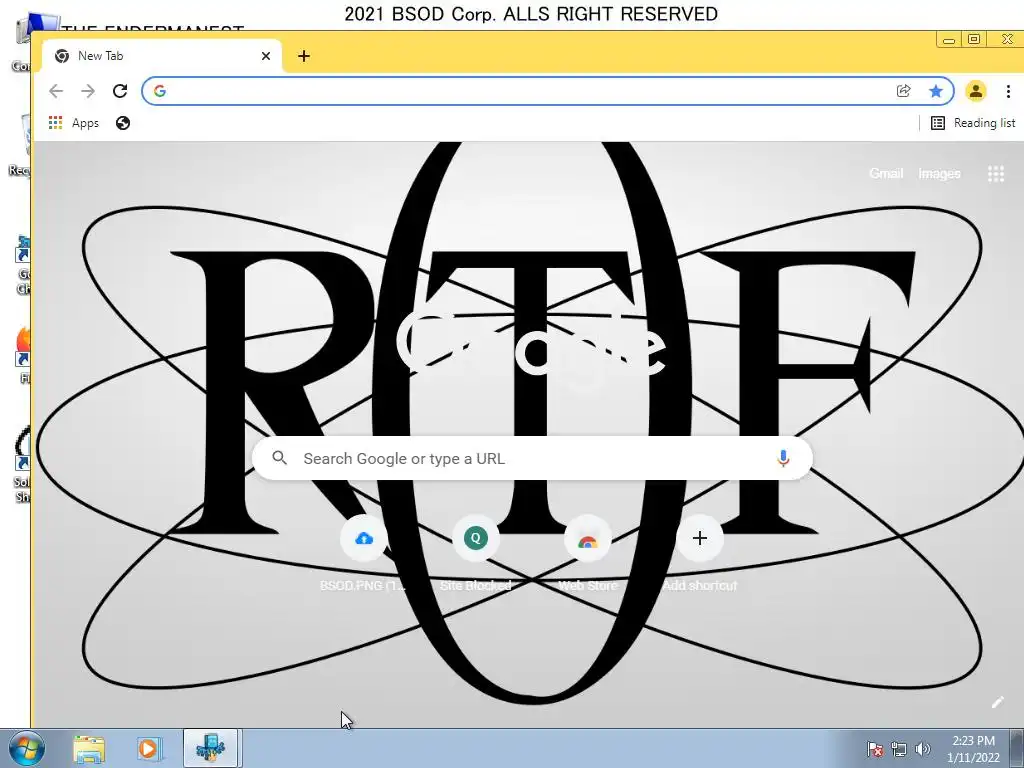The height and width of the screenshot is (768, 1024).
Task: Maximize the Chrome window
Action: click(x=974, y=39)
